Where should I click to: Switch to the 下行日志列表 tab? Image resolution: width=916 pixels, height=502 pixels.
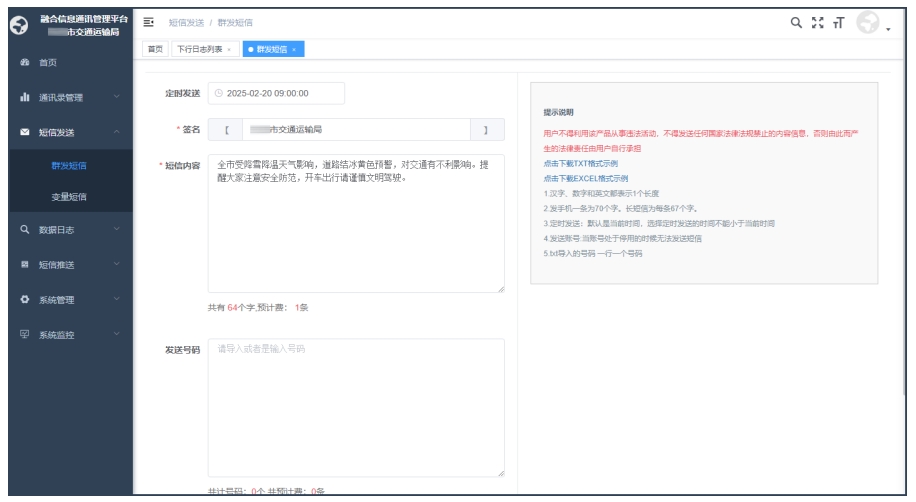197,49
